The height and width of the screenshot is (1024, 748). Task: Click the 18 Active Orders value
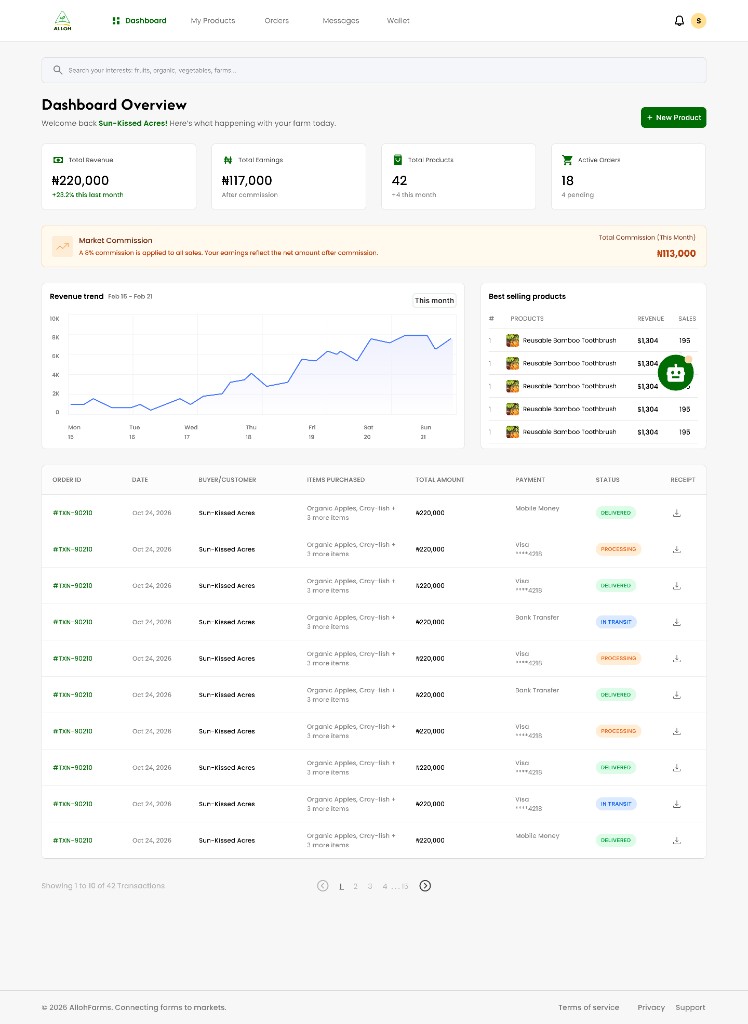[x=567, y=180]
